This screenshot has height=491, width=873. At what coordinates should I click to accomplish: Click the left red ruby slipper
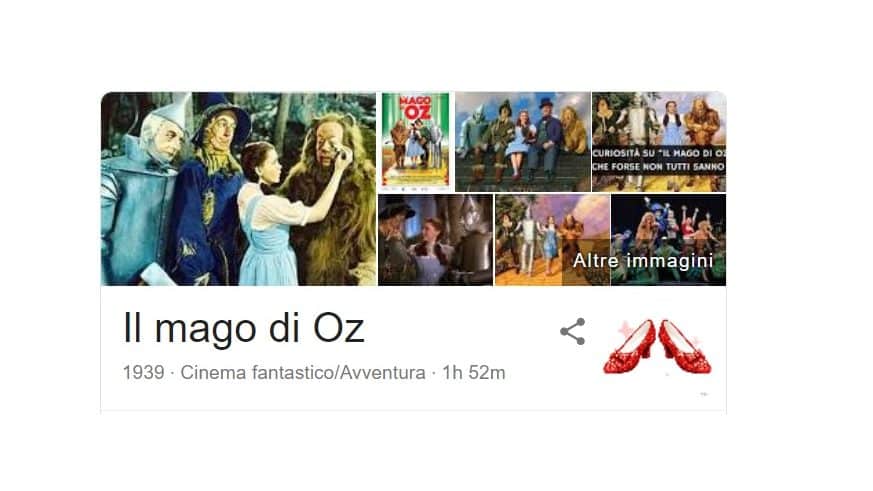pyautogui.click(x=630, y=346)
